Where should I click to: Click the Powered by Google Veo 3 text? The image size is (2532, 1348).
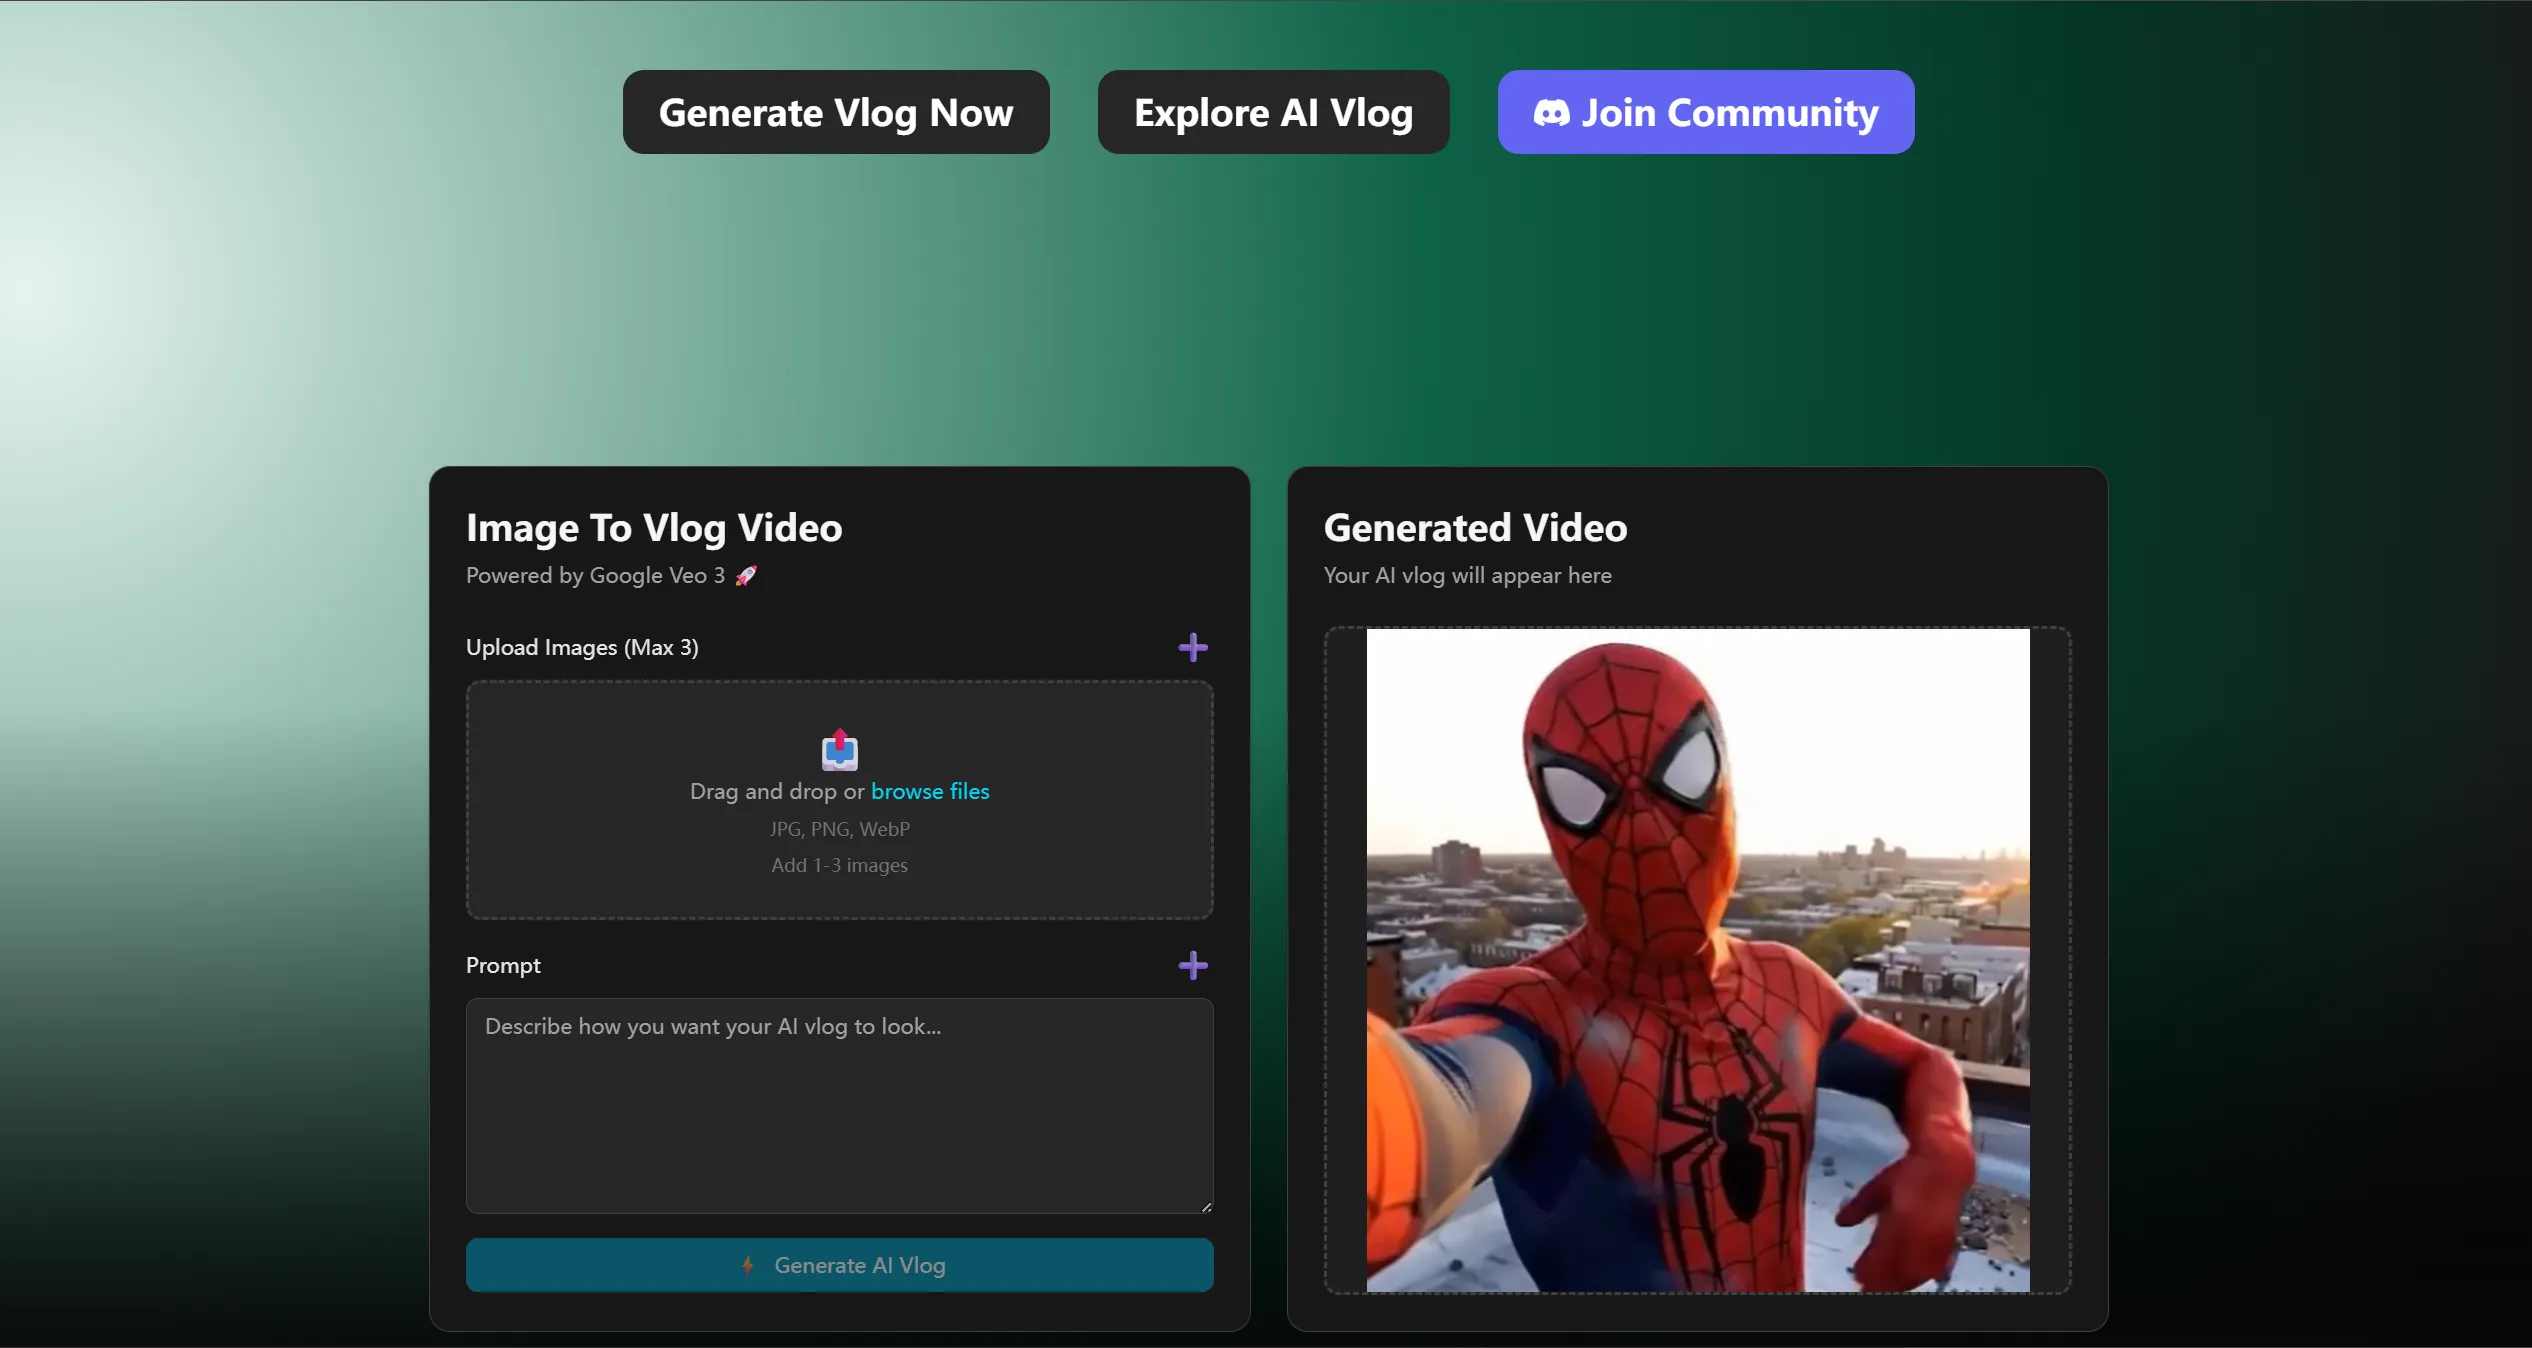coord(595,575)
